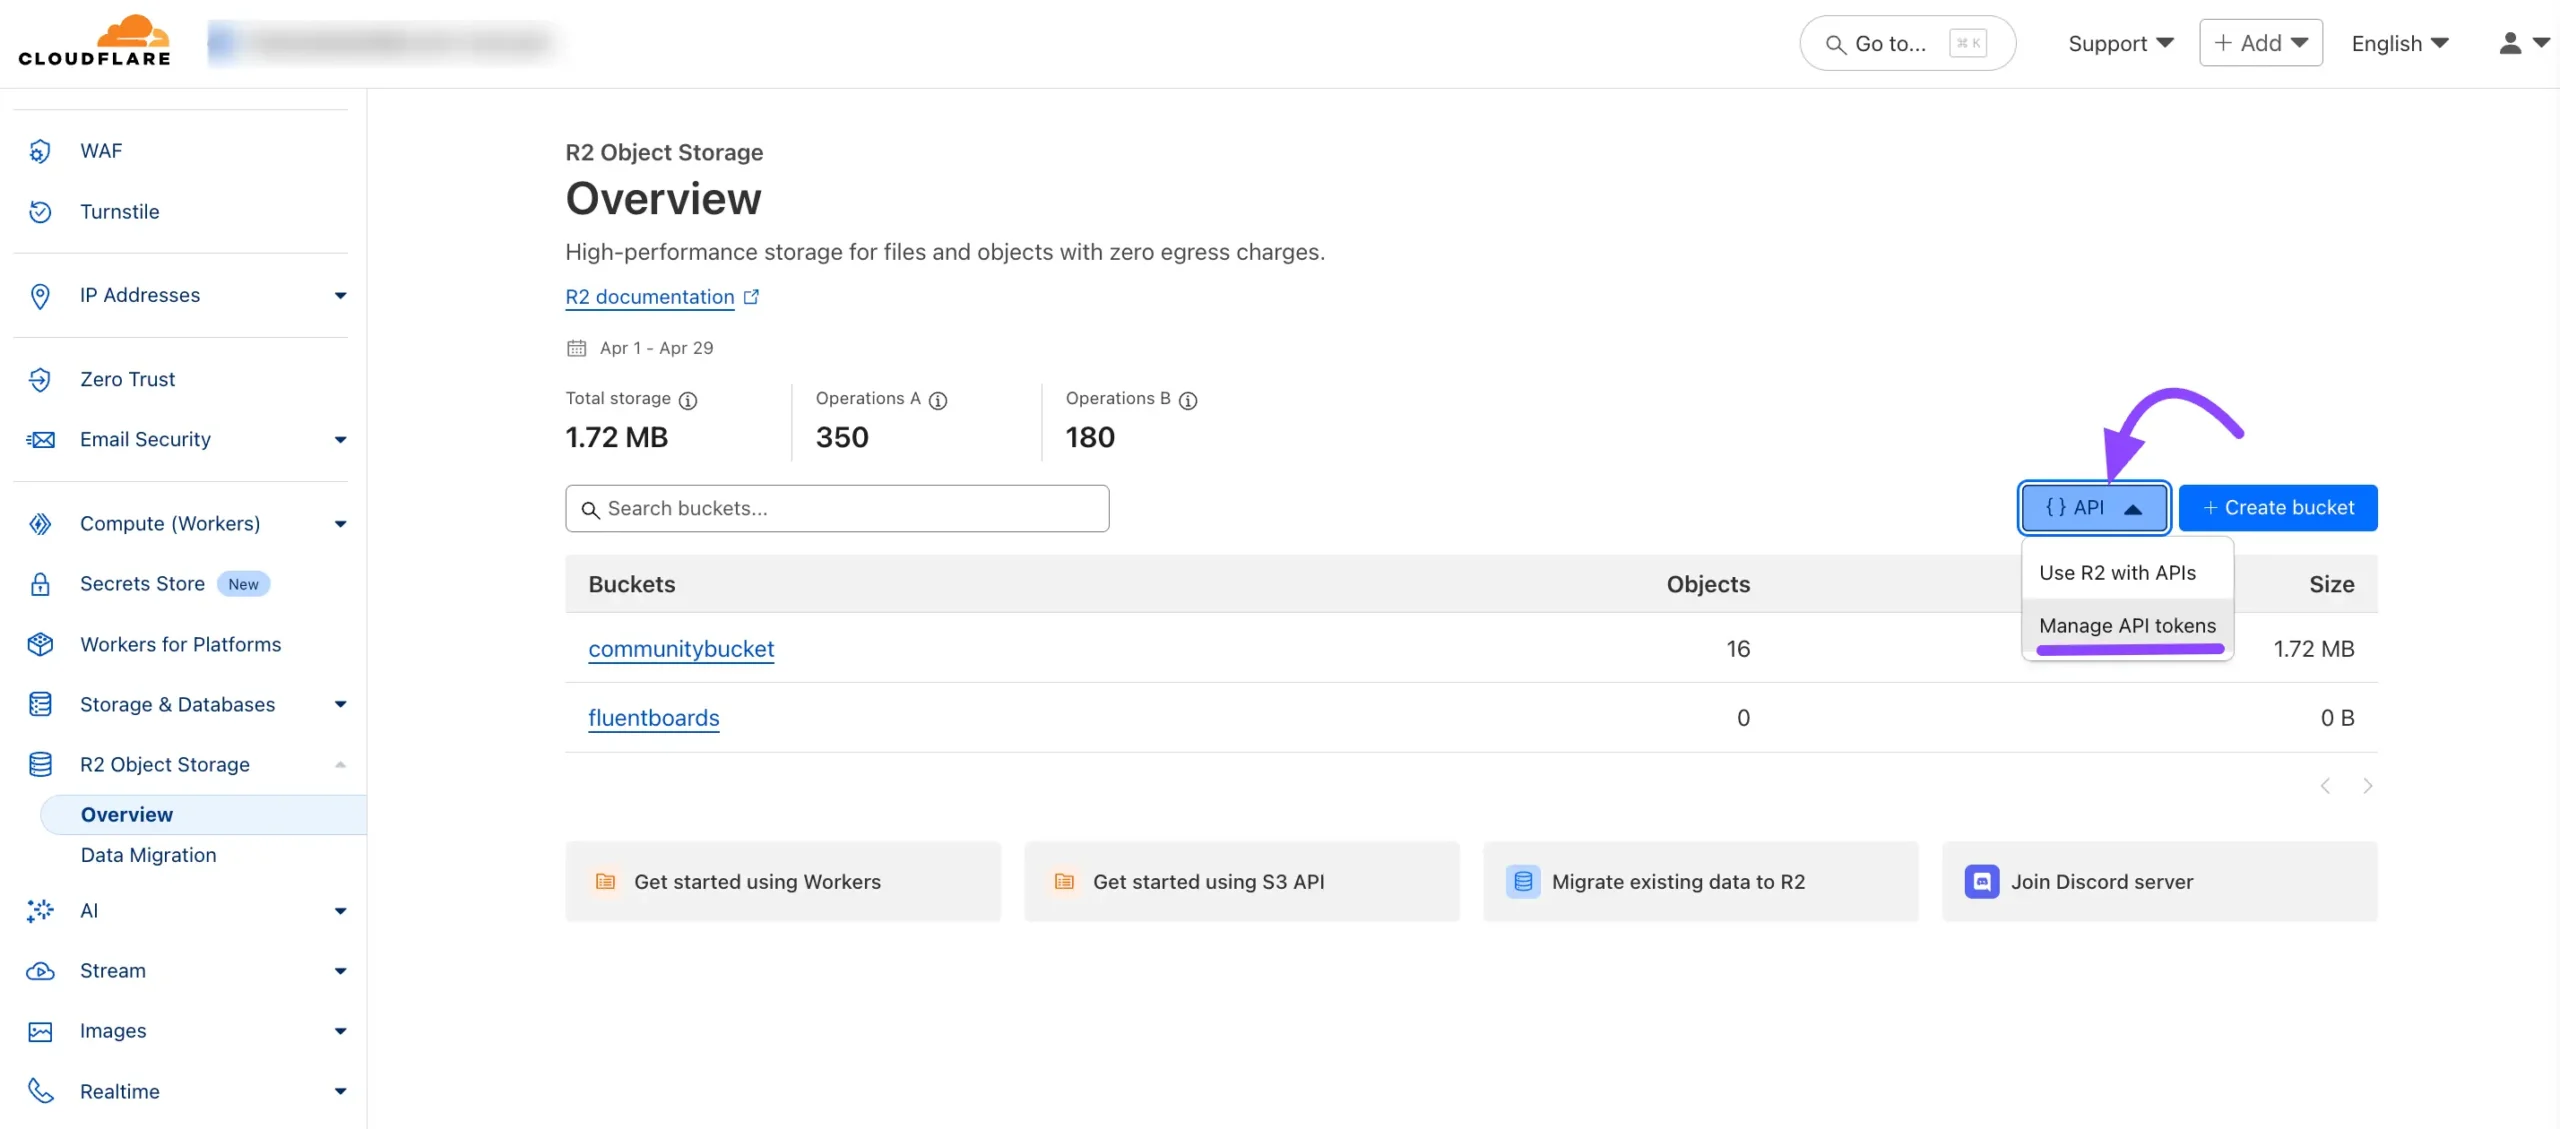Expand the Storage & Databases arrow
The width and height of the screenshot is (2560, 1129).
341,705
